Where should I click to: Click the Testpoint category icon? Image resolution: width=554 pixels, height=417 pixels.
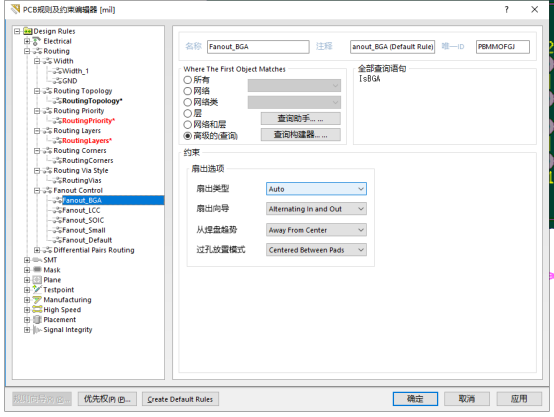click(x=37, y=290)
